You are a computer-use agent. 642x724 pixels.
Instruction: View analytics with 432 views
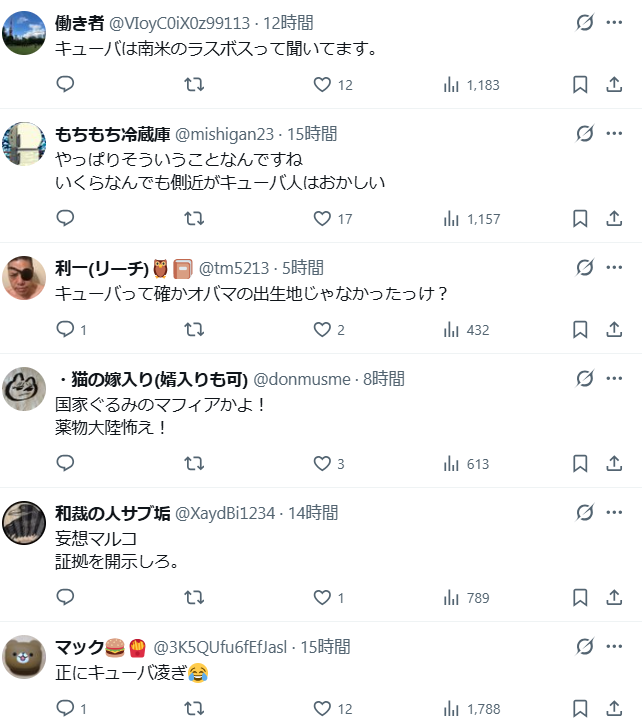tap(466, 329)
